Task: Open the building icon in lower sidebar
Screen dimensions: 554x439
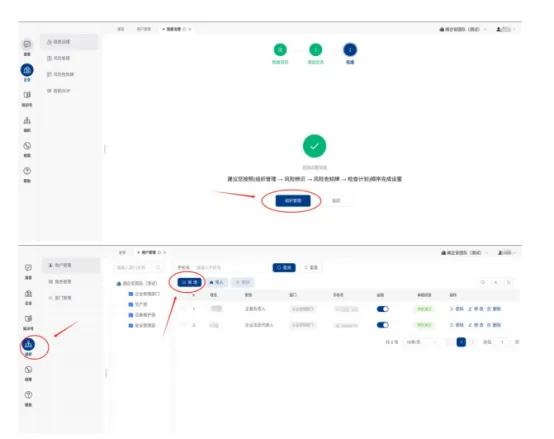Action: [28, 293]
